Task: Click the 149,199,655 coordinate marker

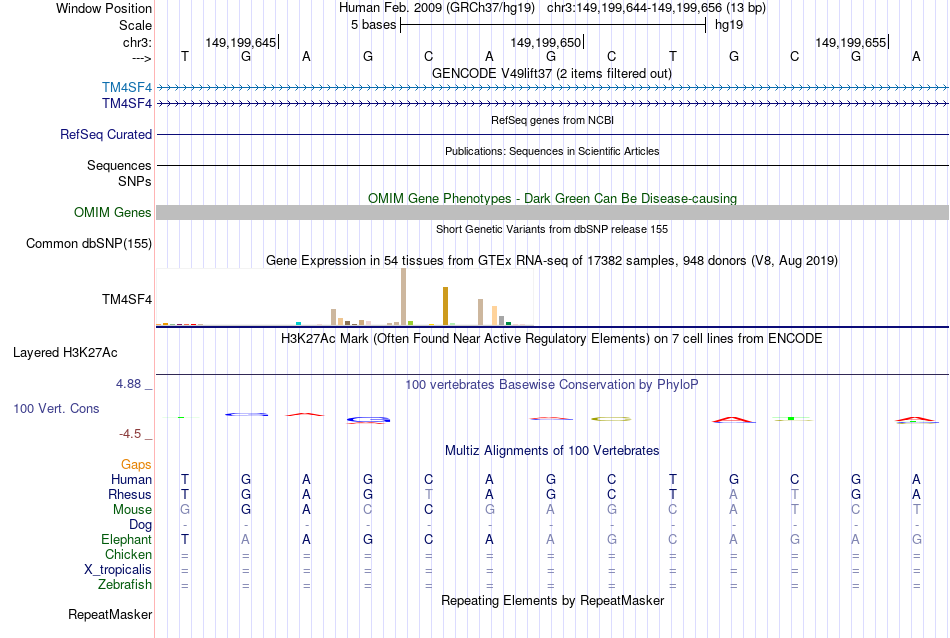Action: pos(851,42)
